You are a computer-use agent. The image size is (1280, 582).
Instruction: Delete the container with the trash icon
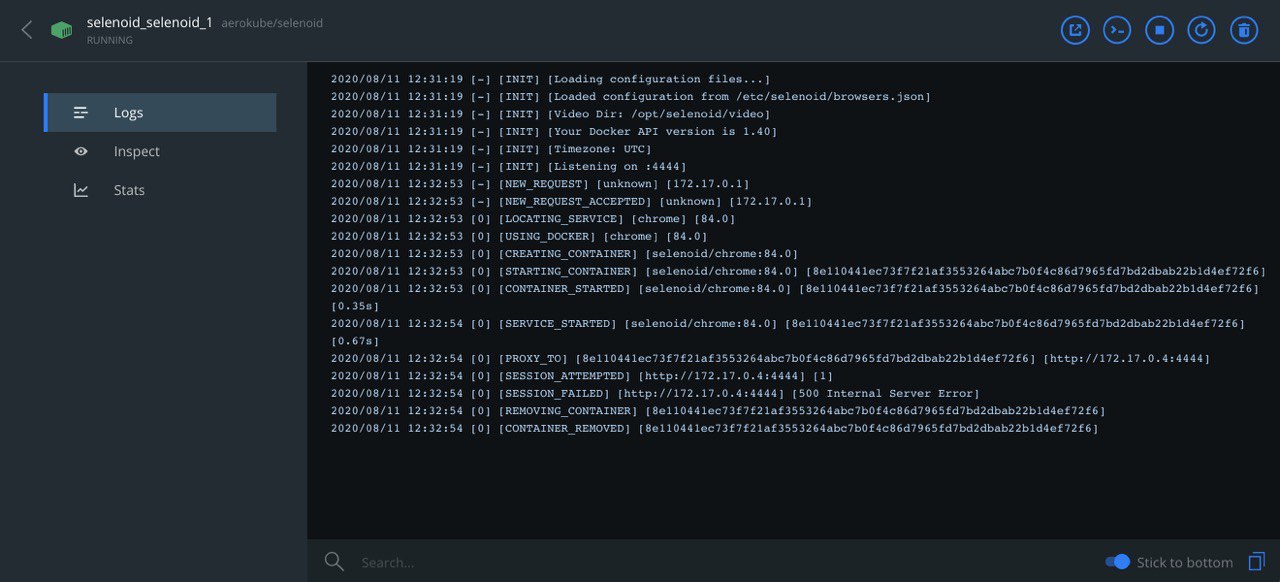[x=1243, y=30]
